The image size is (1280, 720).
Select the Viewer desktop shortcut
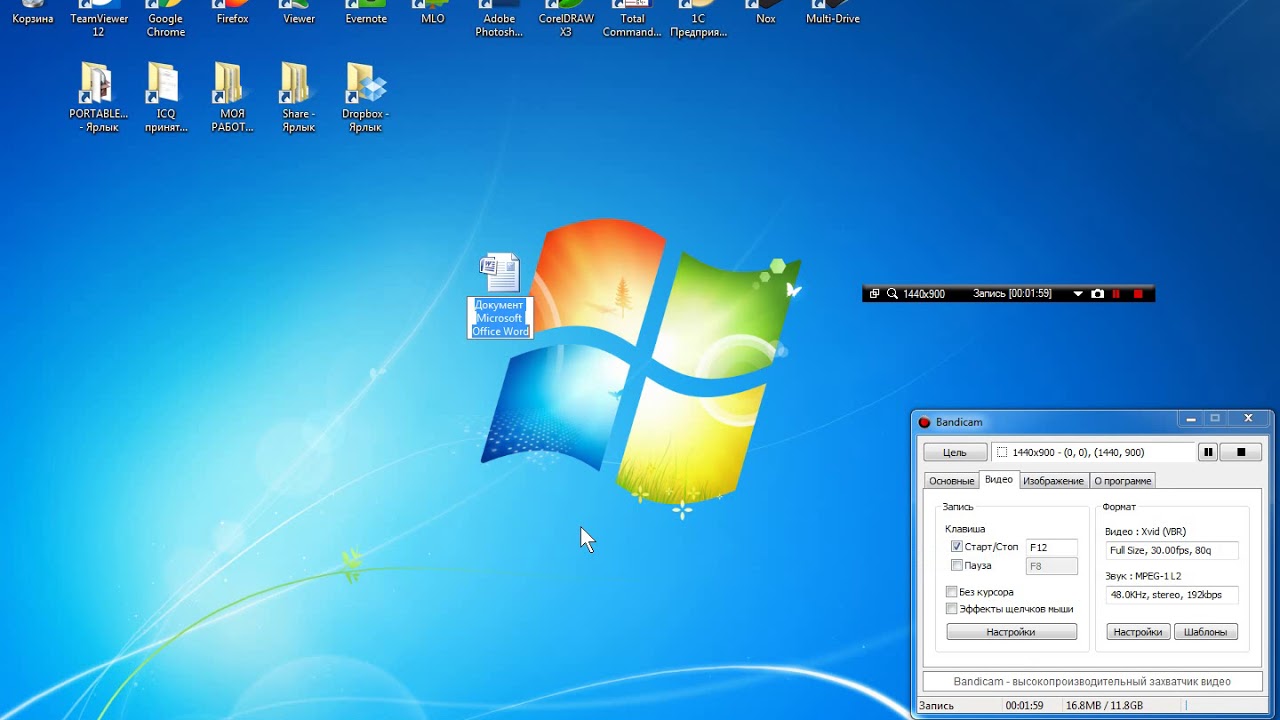(299, 12)
